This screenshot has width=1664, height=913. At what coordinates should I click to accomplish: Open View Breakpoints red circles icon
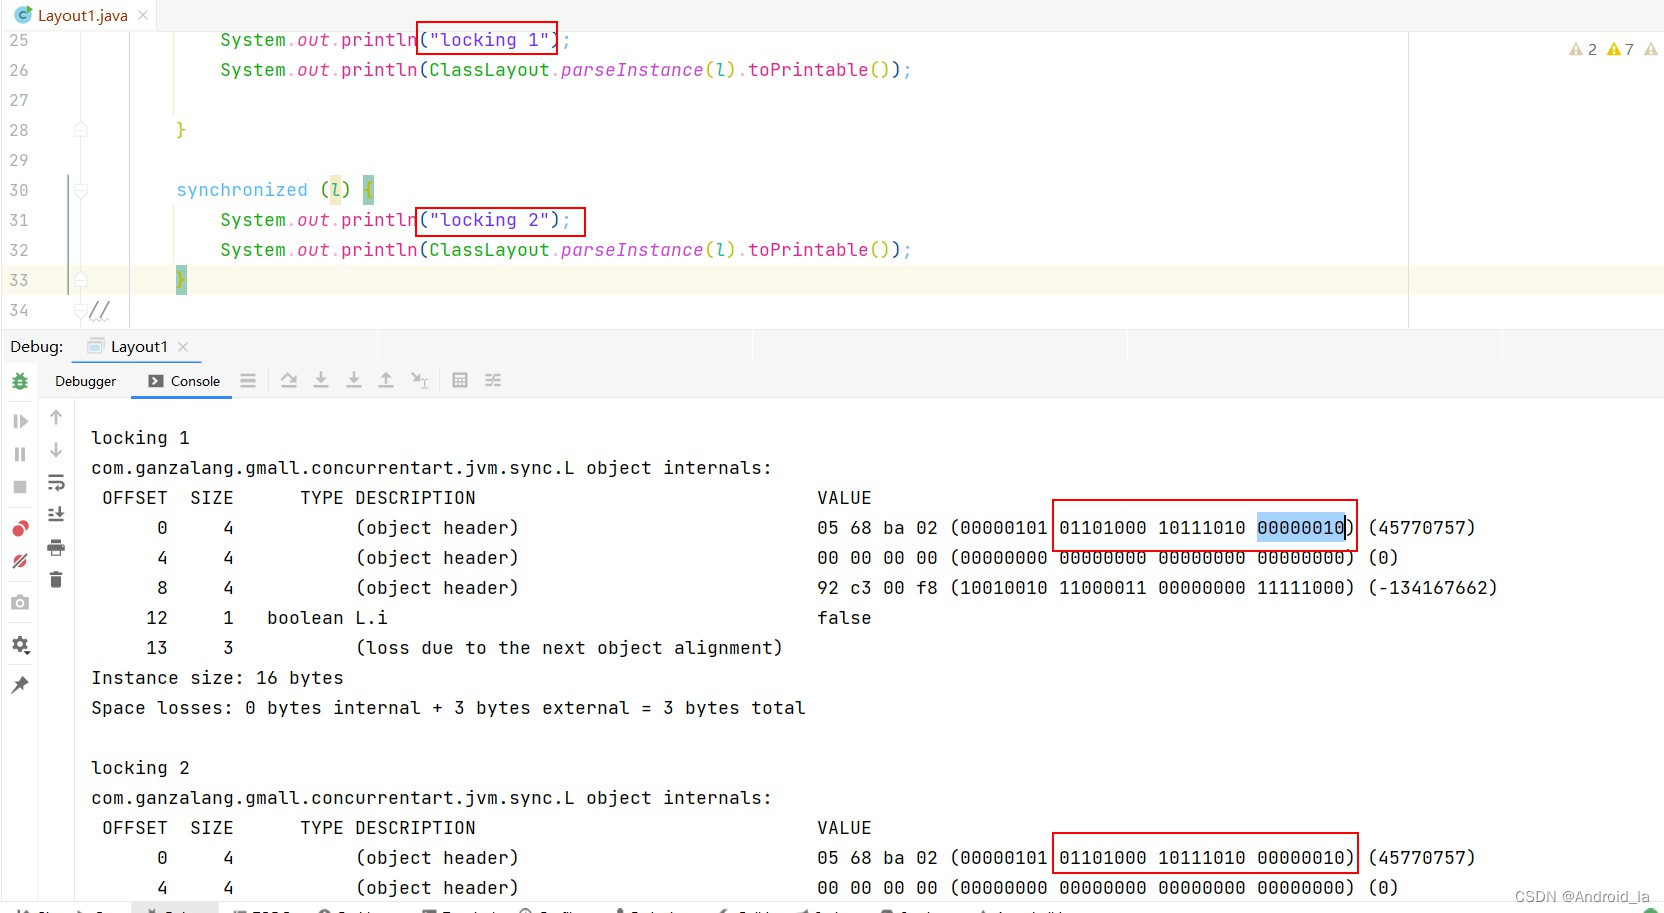pos(20,528)
